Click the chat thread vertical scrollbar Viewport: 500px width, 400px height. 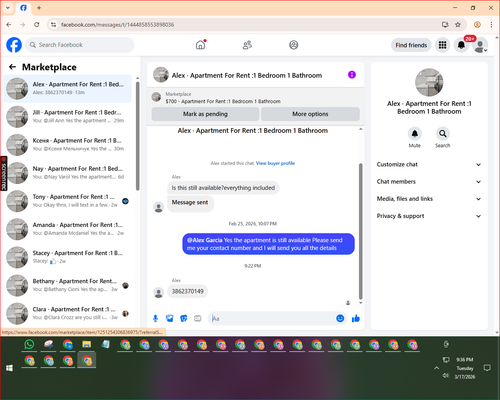click(x=360, y=231)
